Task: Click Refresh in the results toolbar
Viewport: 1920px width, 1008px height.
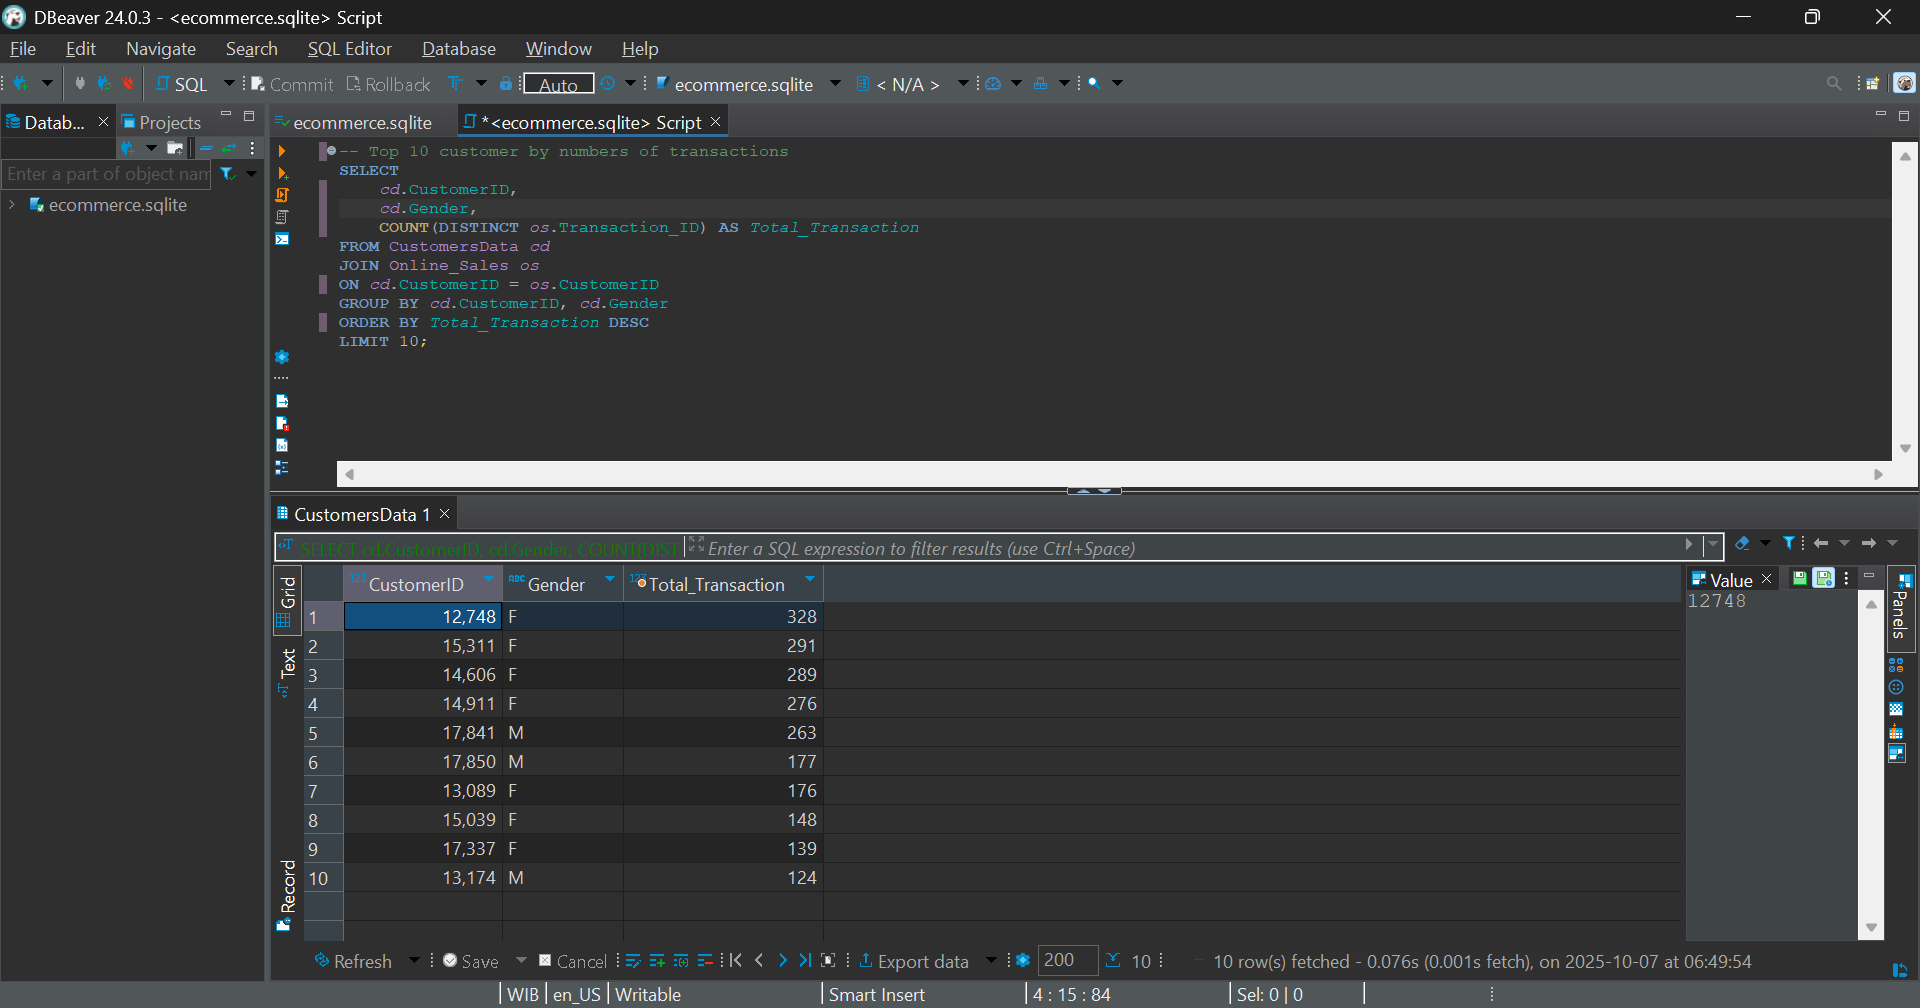Action: tap(354, 961)
